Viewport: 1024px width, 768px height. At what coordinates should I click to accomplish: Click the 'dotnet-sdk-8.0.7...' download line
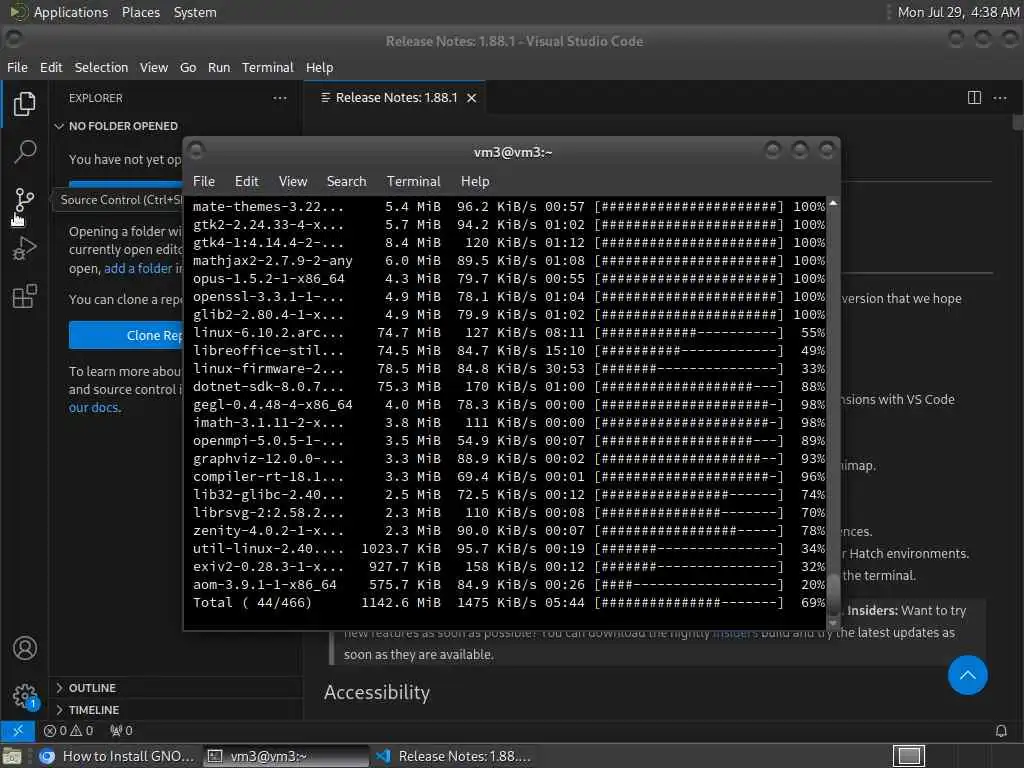508,387
